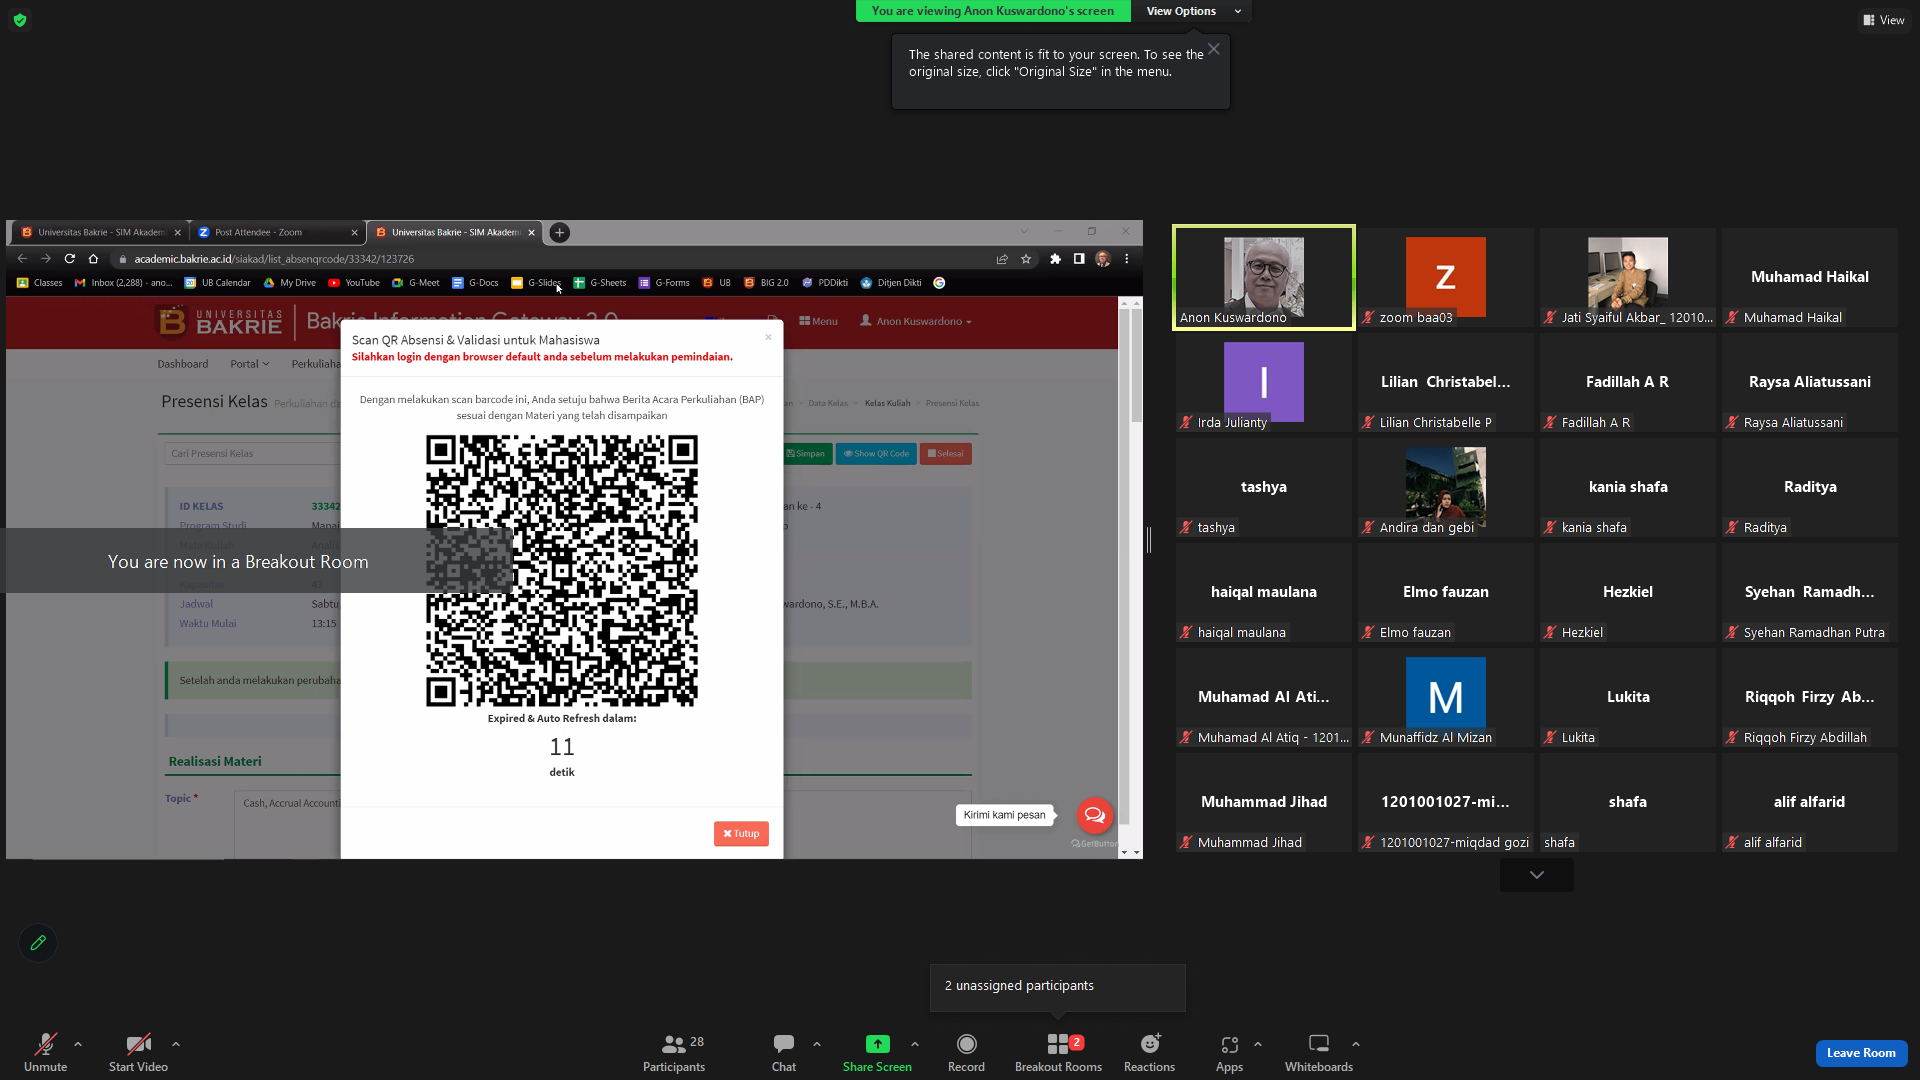
Task: Go to the browser home page icon
Action: tap(94, 259)
